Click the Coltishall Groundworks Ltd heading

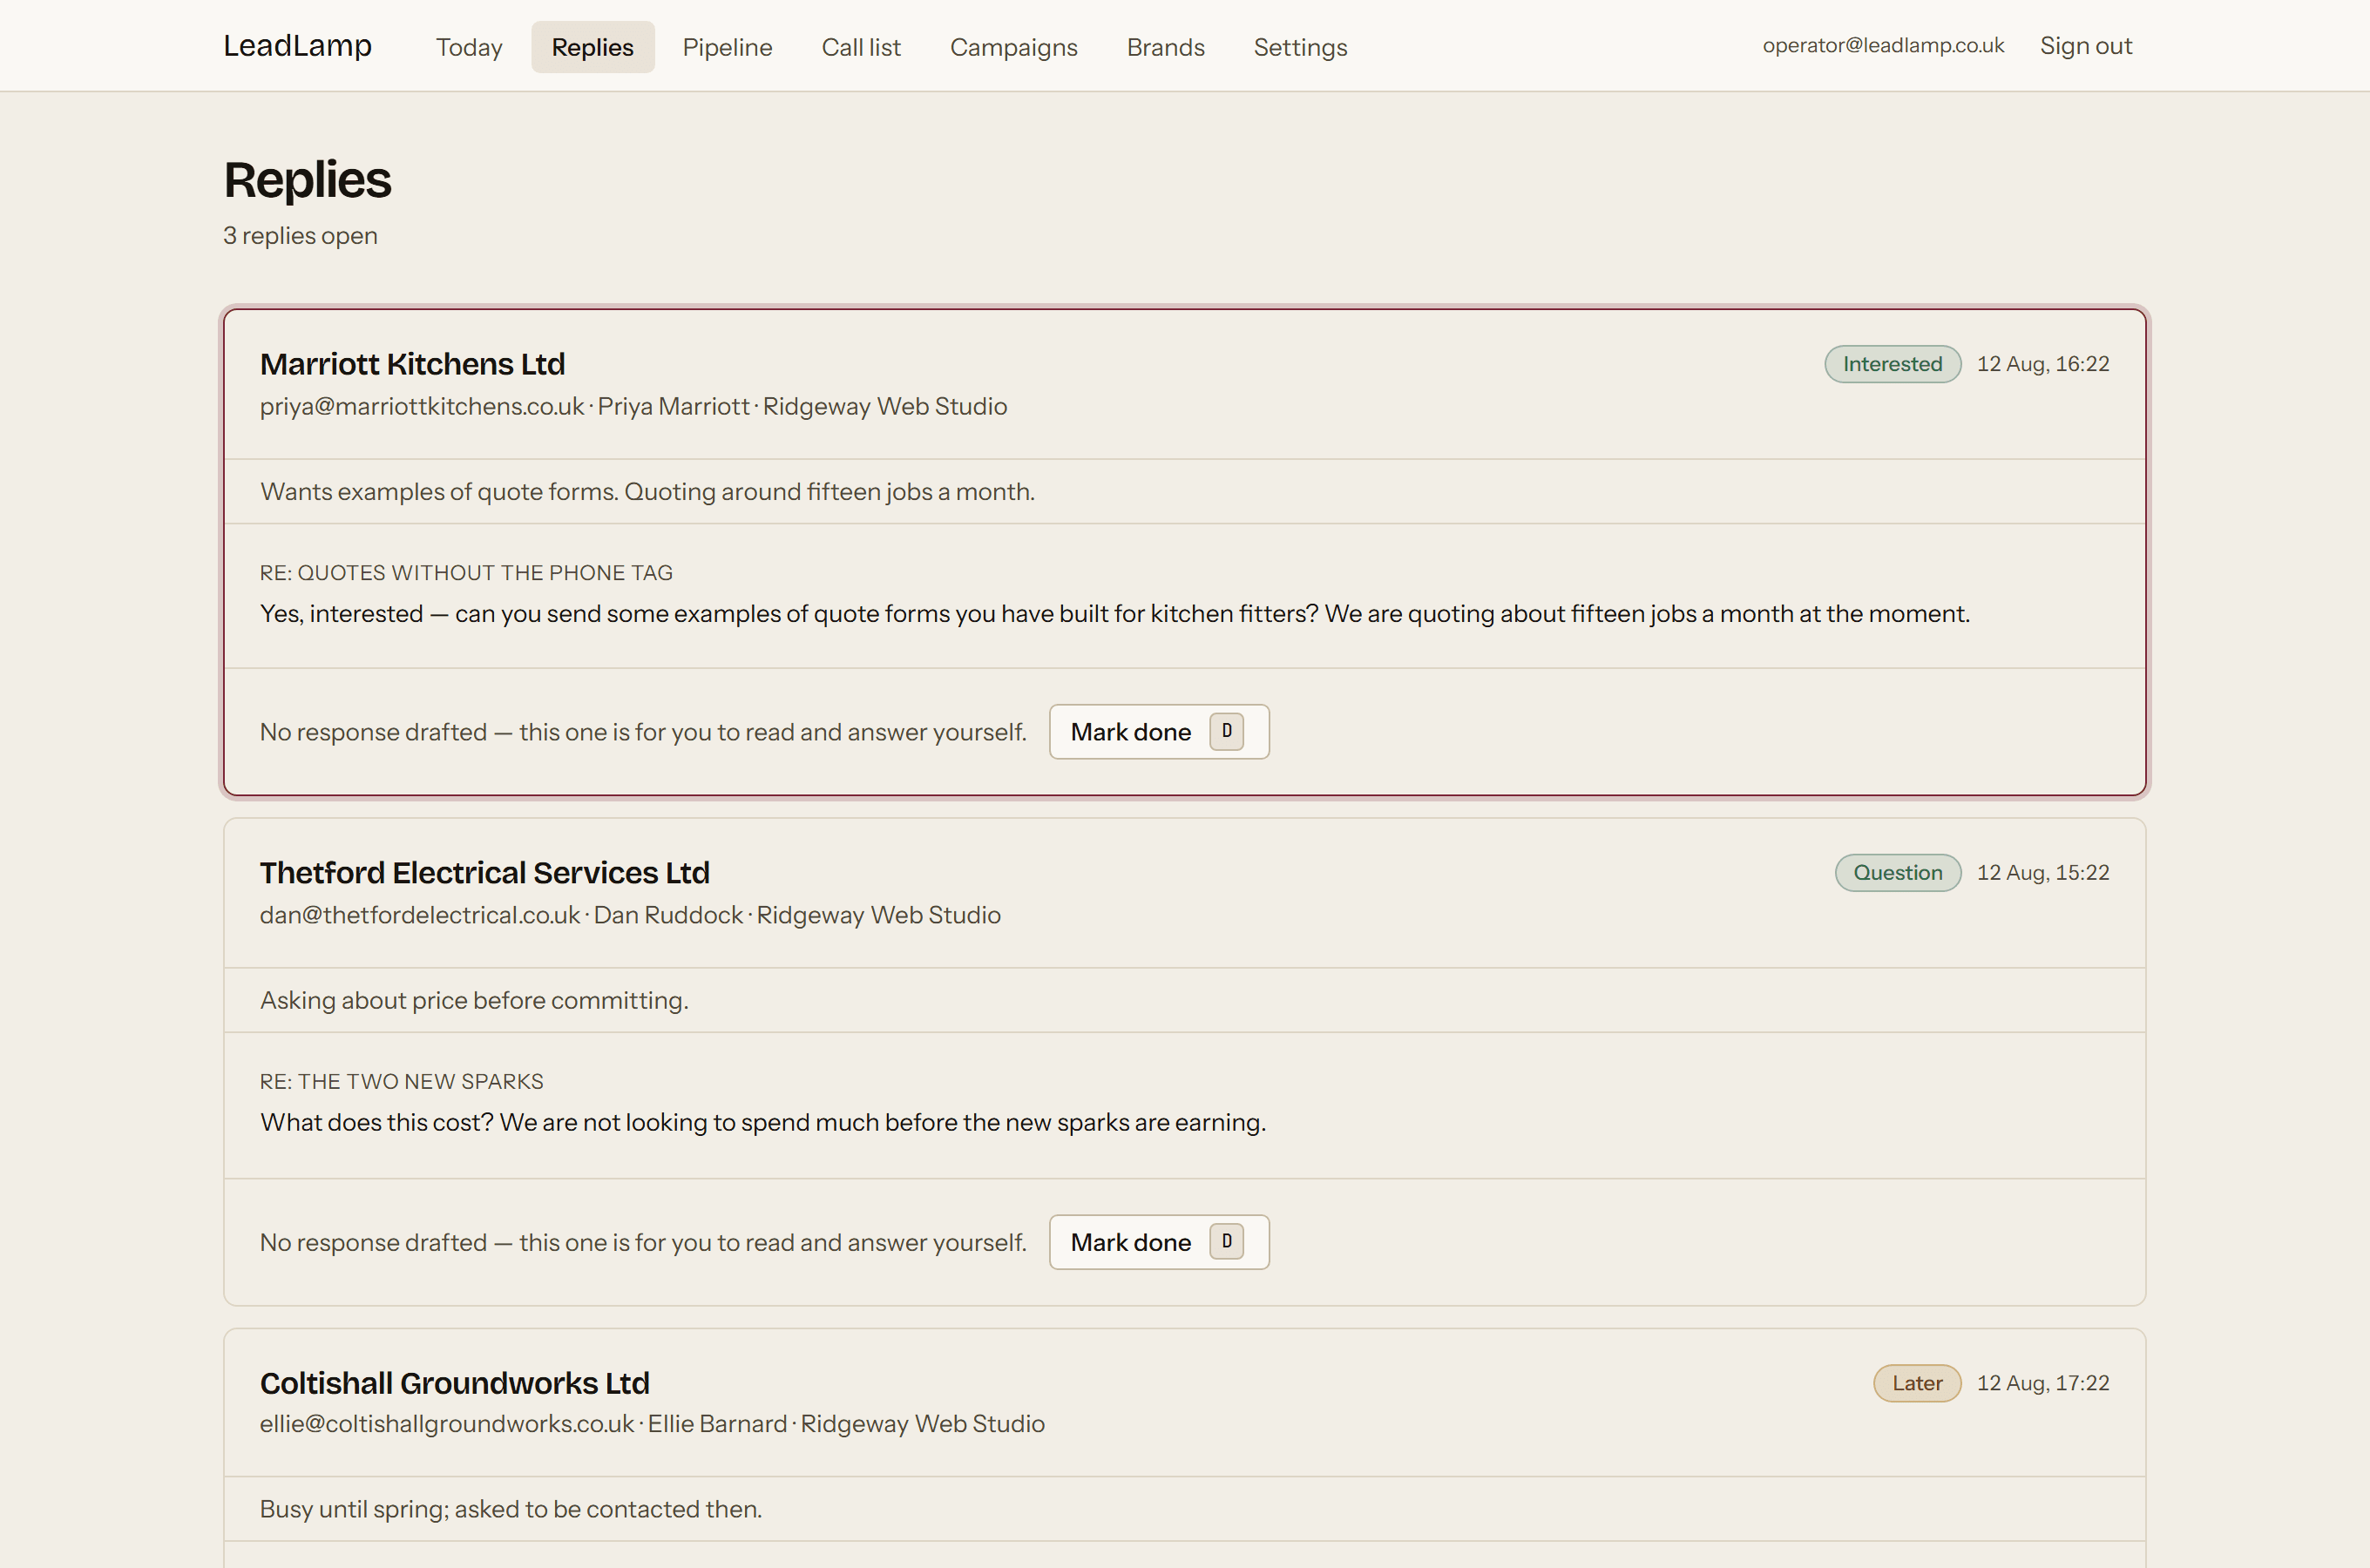coord(455,1383)
